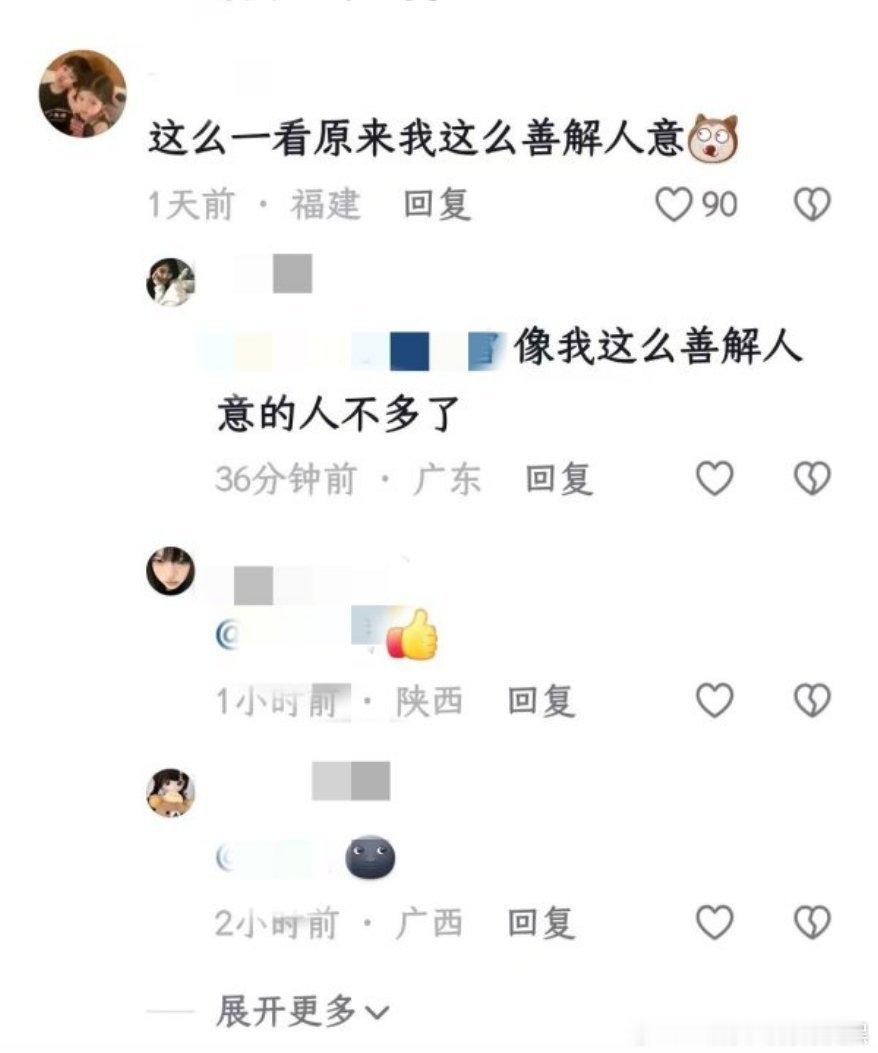Like the Guangdong reply posted 36 minutes ago
The image size is (878, 1053).
point(714,478)
